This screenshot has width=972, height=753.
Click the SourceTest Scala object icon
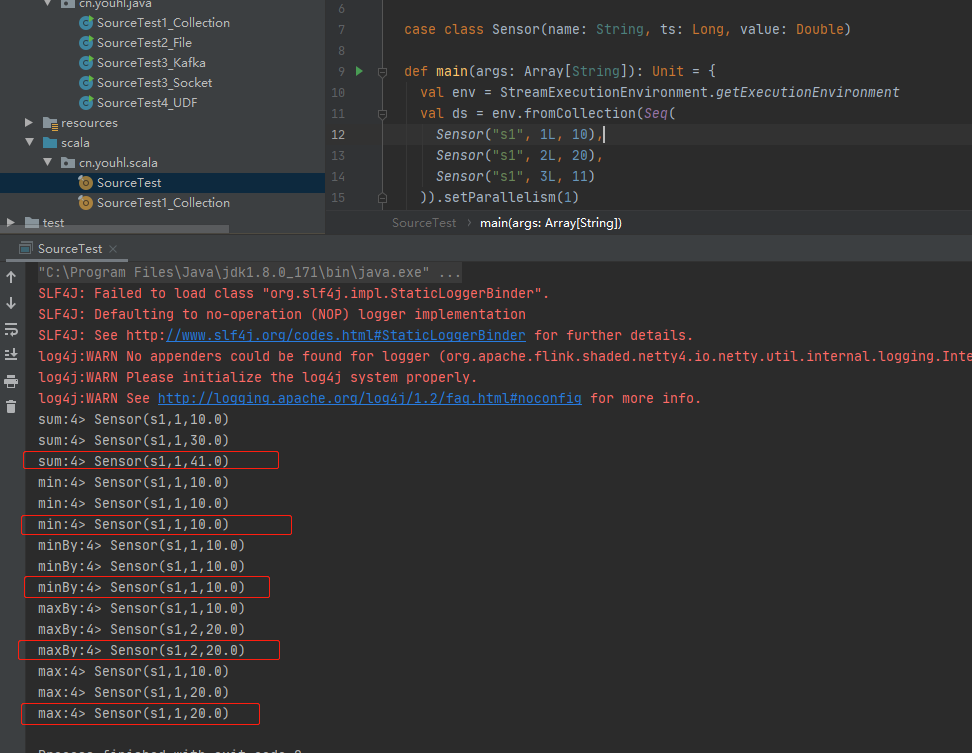click(86, 183)
